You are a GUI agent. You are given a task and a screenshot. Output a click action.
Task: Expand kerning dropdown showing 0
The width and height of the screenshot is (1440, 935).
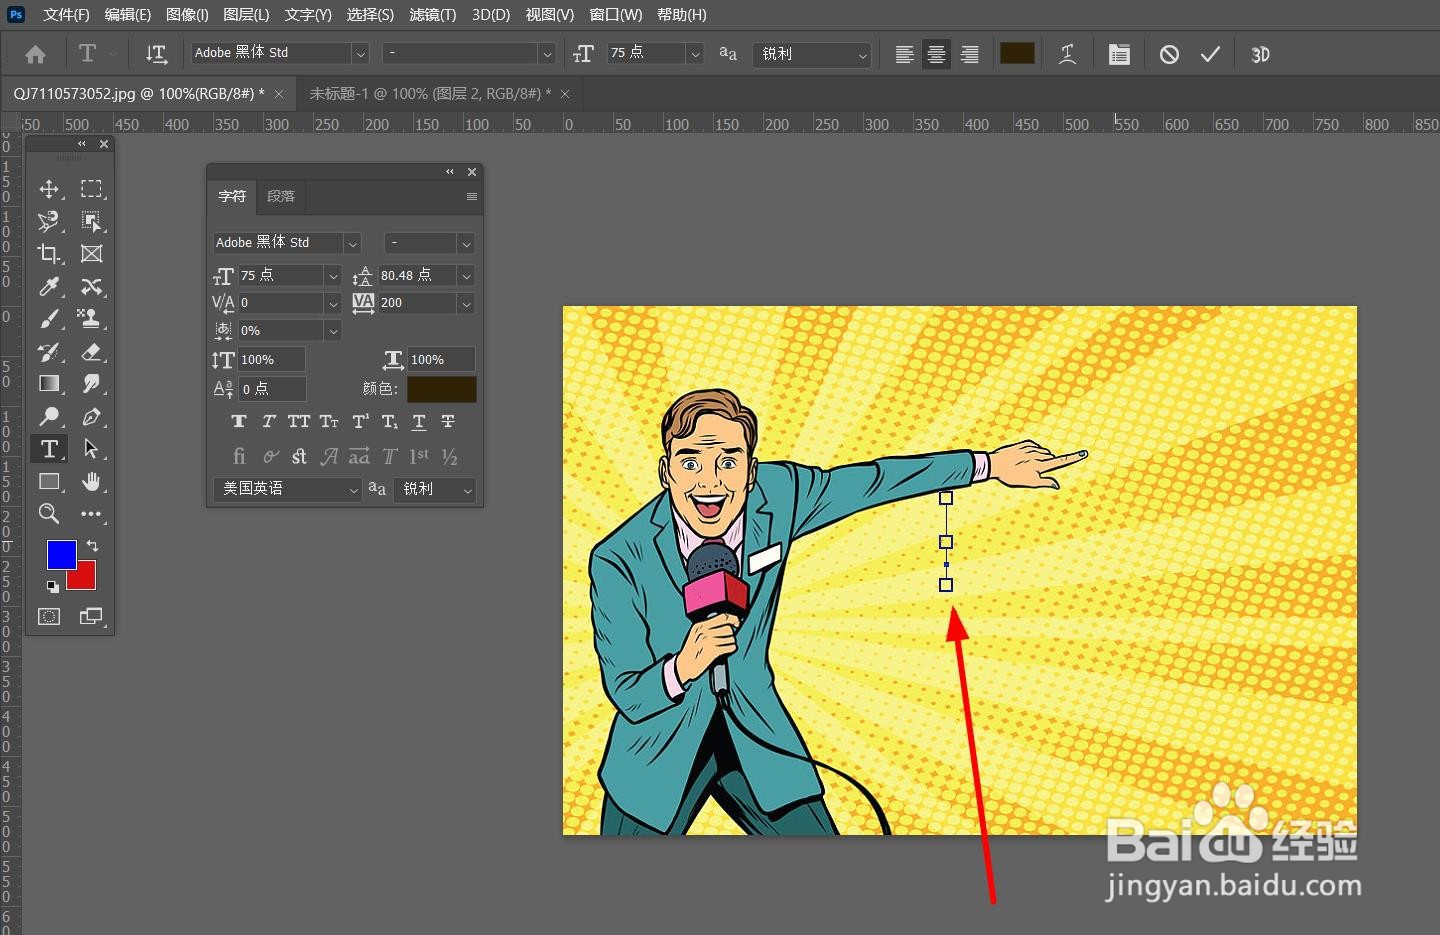tap(333, 303)
